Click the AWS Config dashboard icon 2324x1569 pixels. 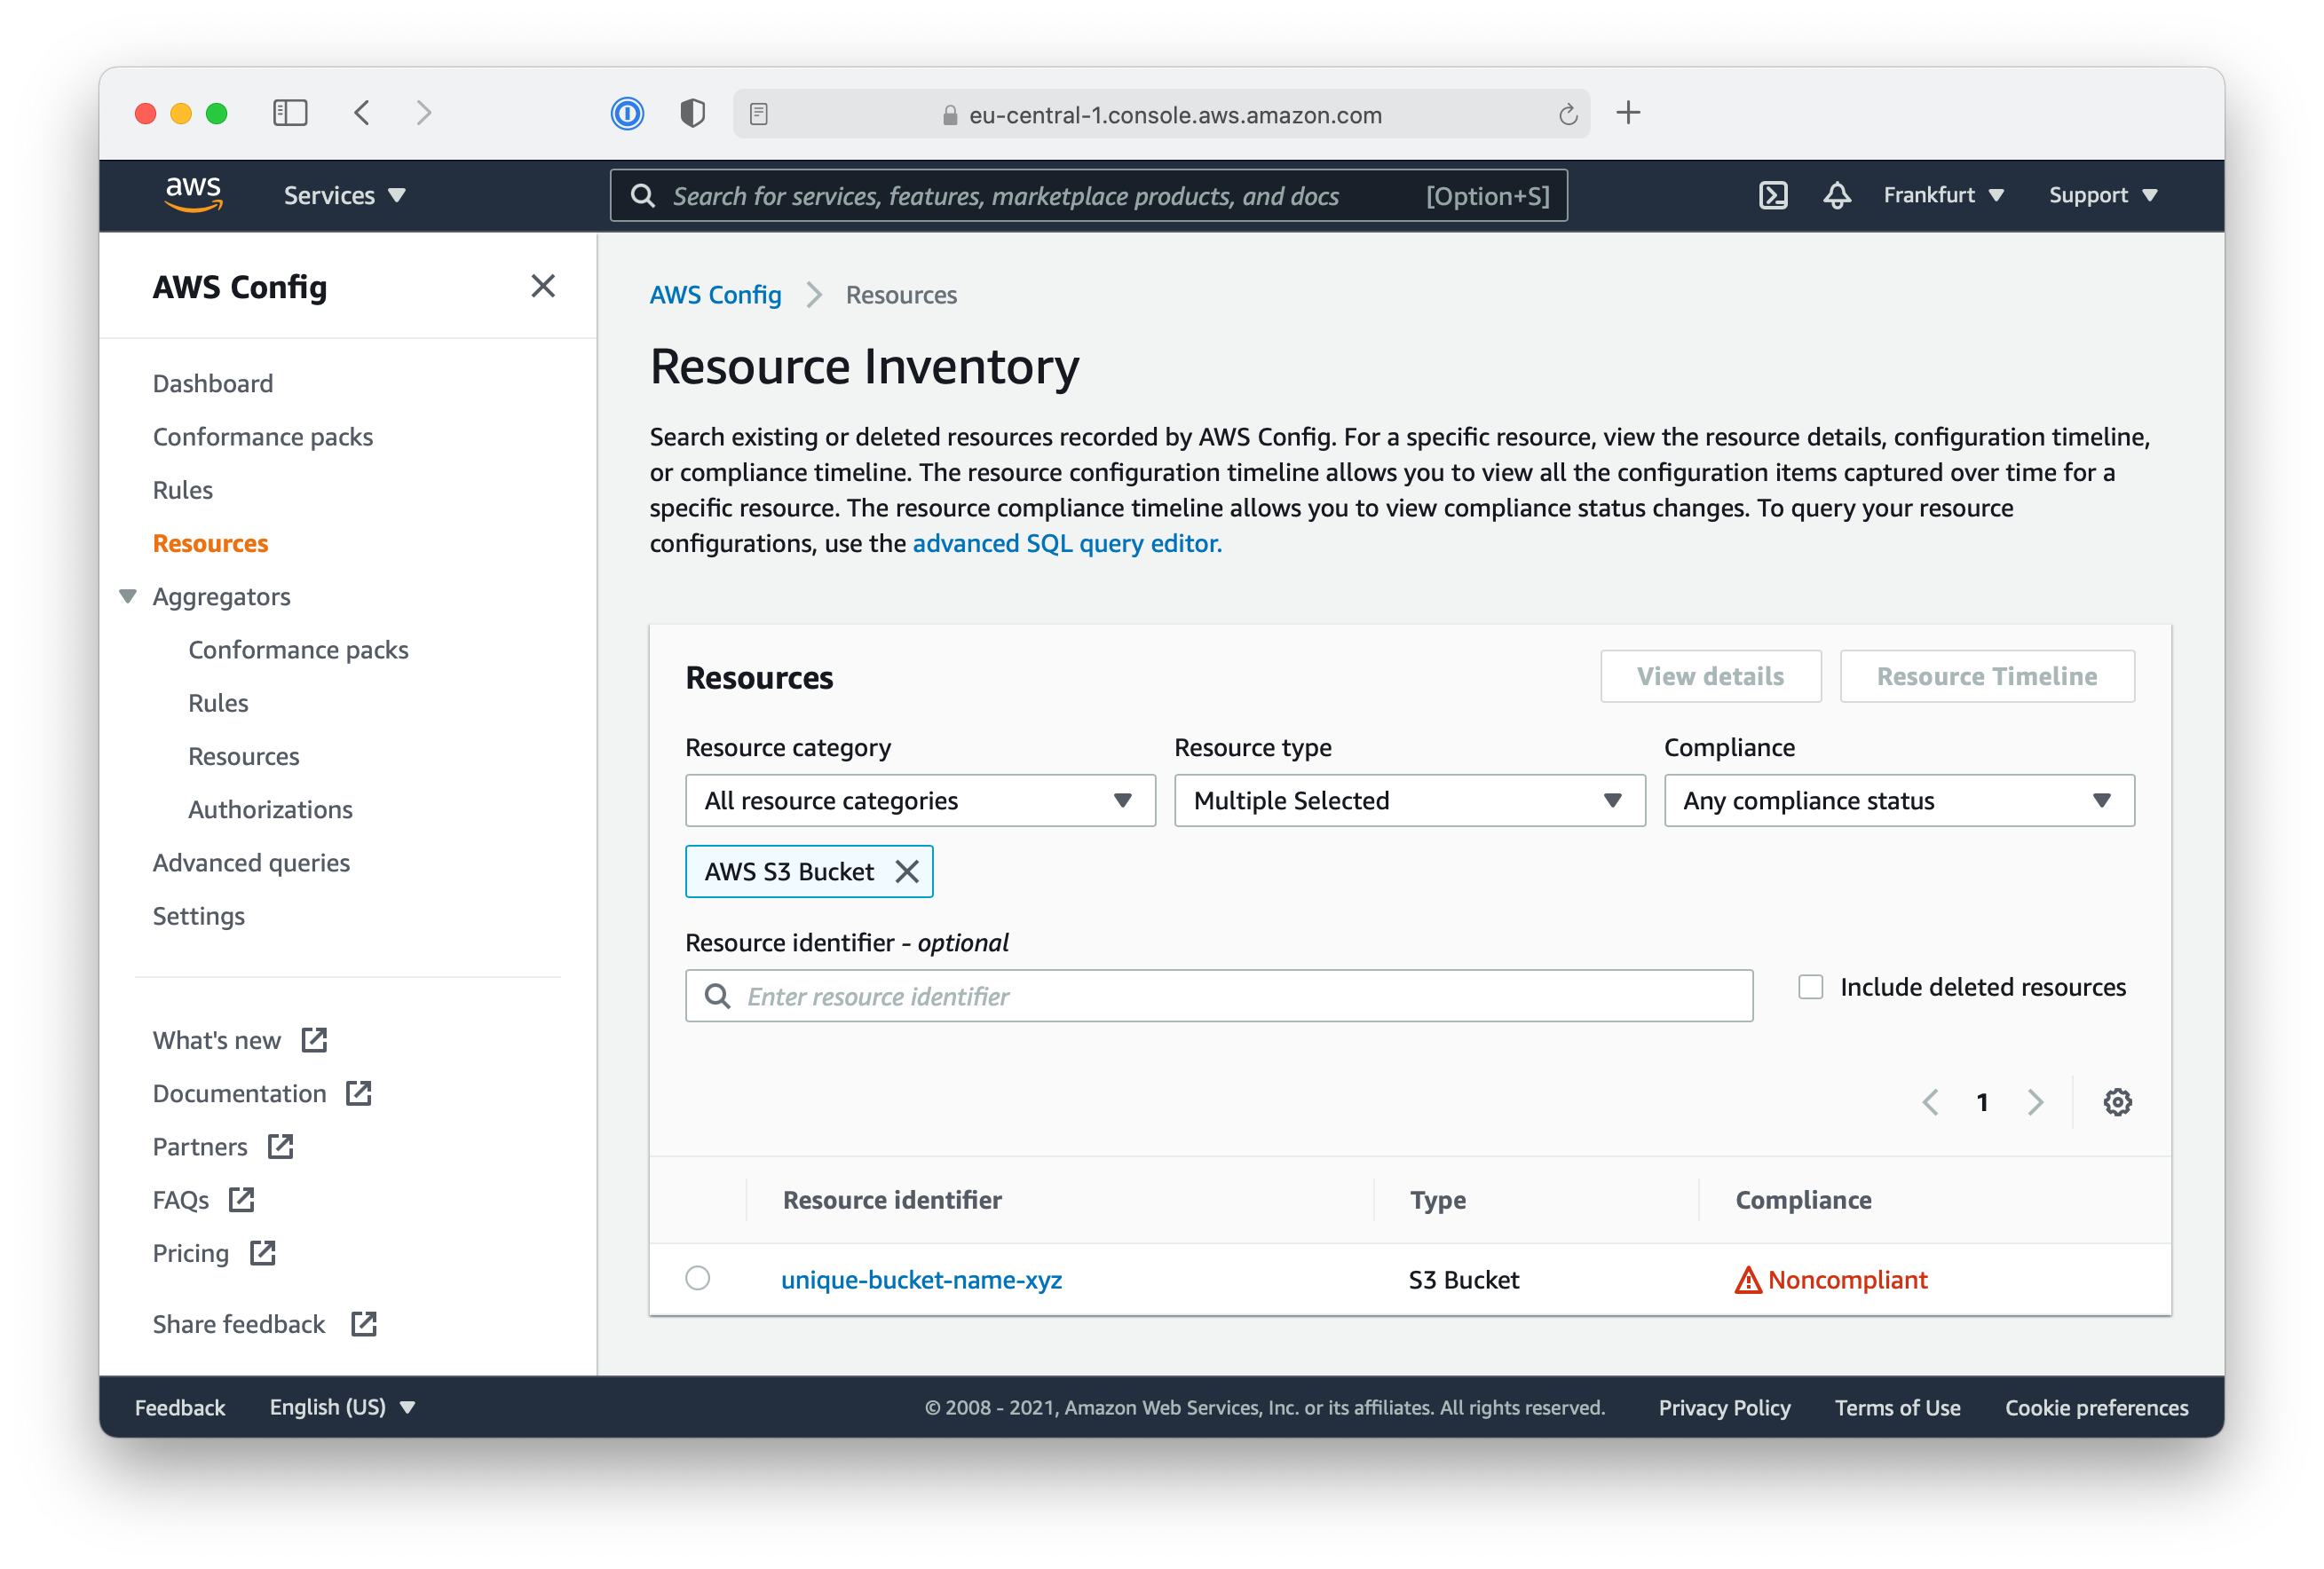pos(212,382)
